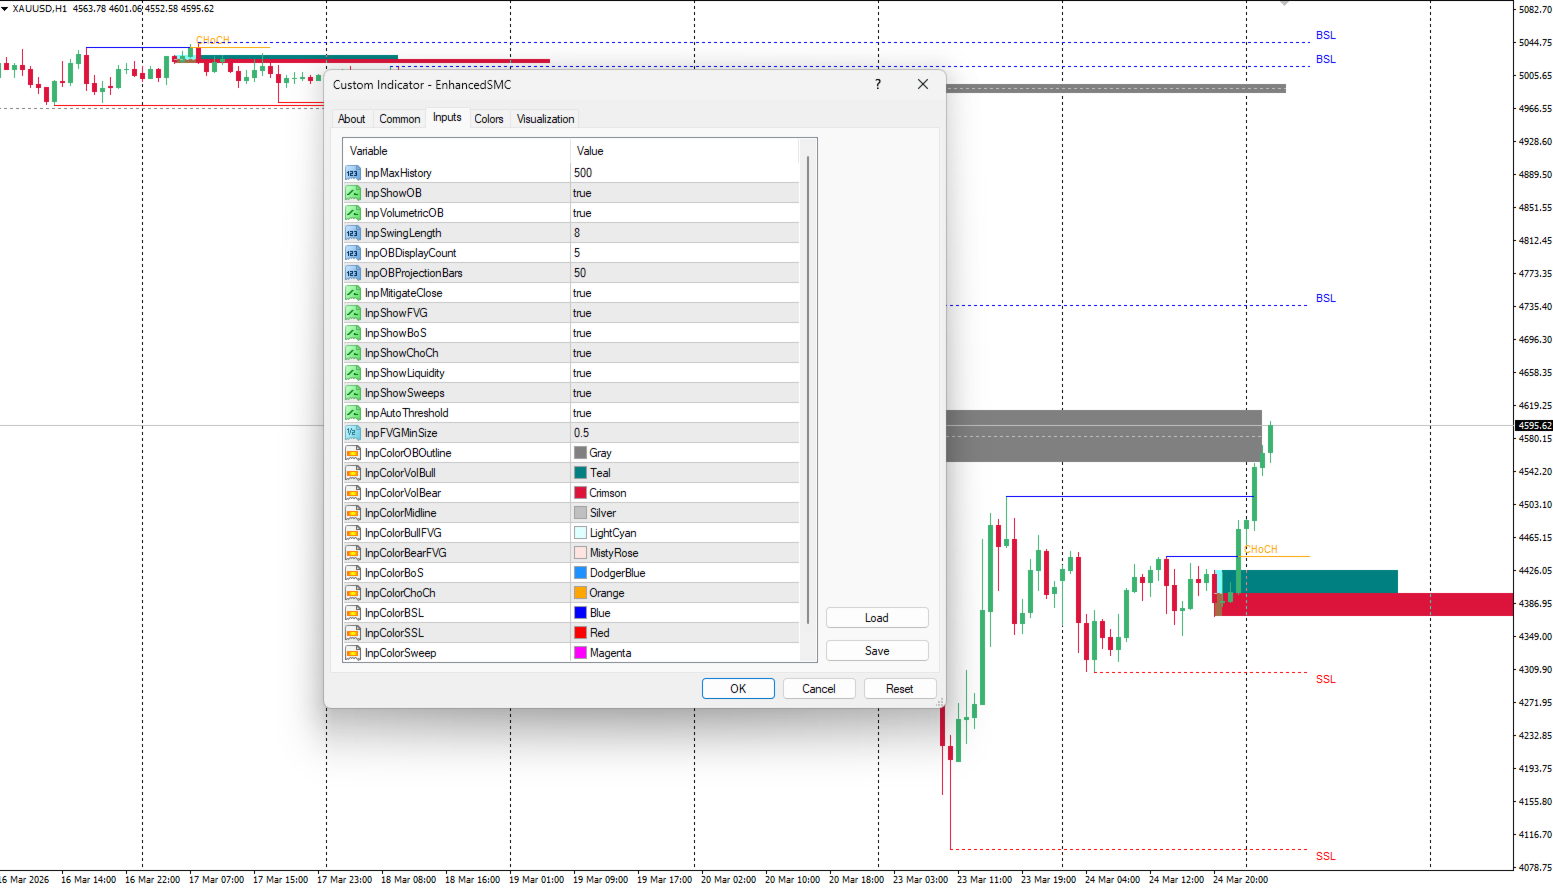Click the integer icon beside InpOBProjectionBars
The image size is (1553, 890).
(x=353, y=273)
